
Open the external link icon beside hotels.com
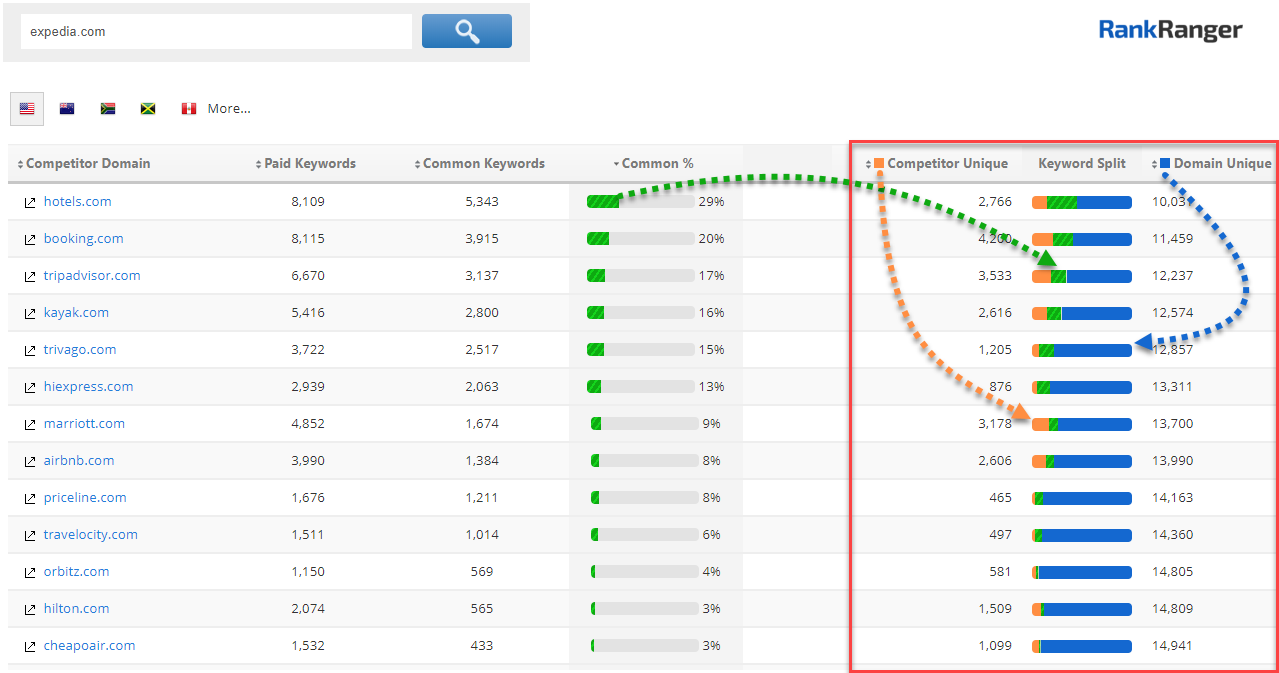pos(30,202)
